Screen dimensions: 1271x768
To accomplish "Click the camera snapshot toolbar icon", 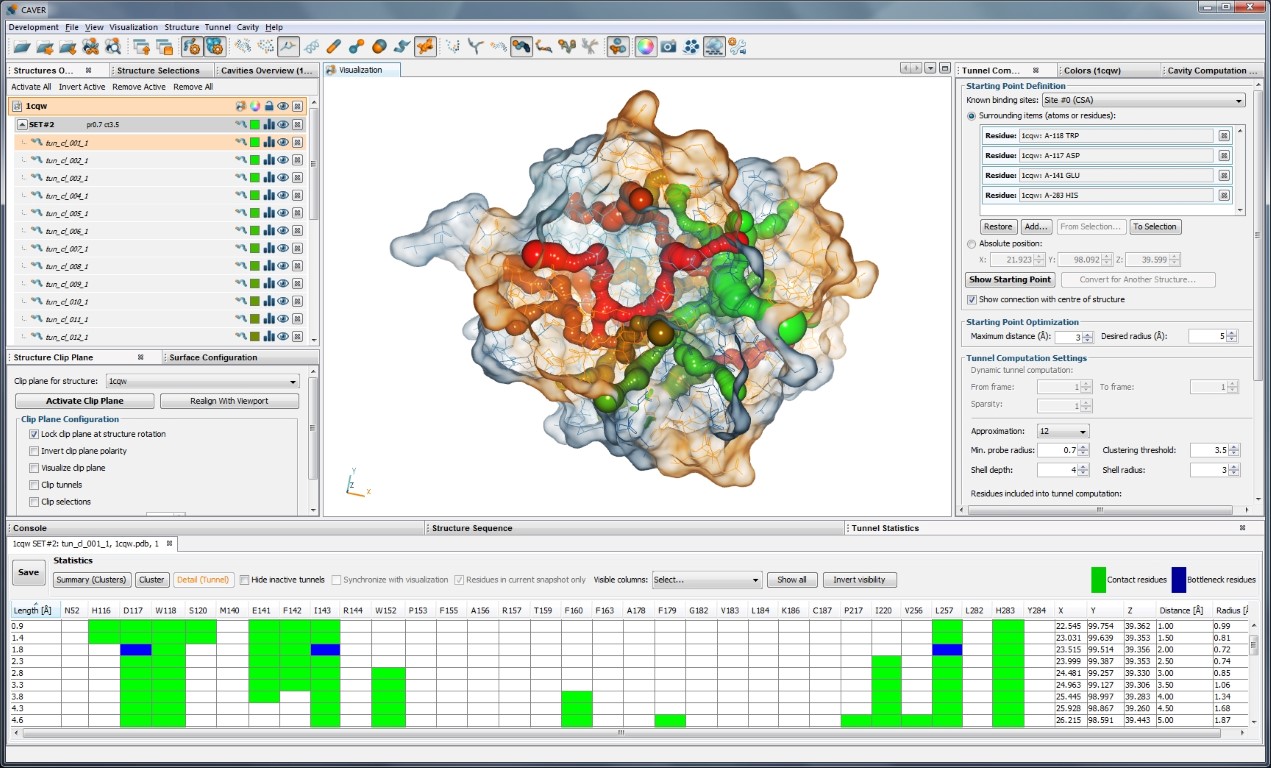I will 667,46.
